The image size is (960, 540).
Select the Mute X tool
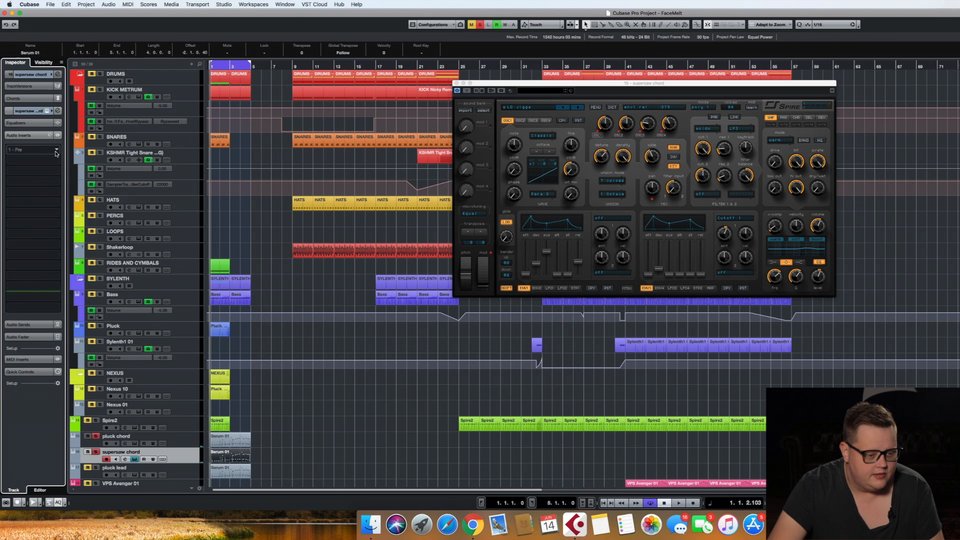636,24
